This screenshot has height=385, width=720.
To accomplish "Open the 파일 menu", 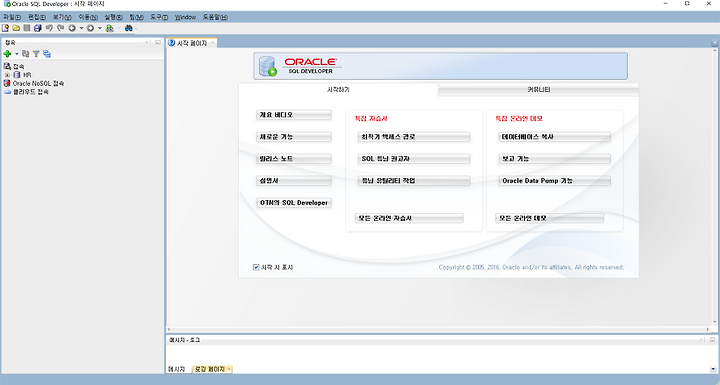I will pyautogui.click(x=11, y=17).
